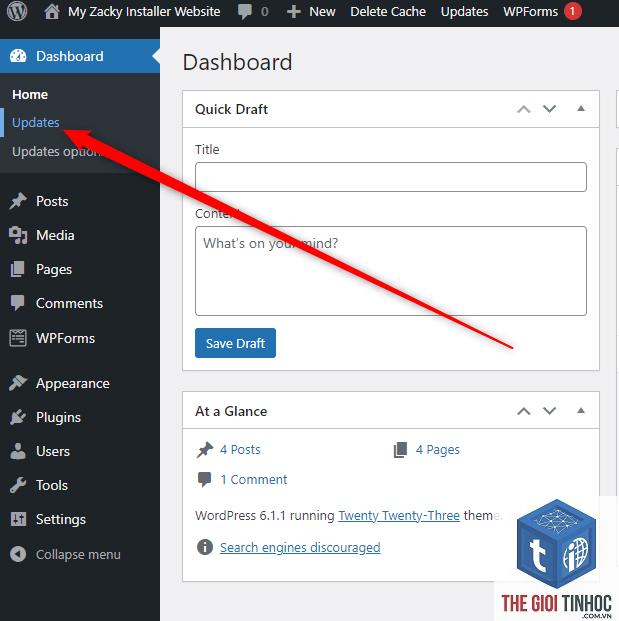
Task: Toggle At a Glance panel collapse triangle
Action: coord(581,411)
